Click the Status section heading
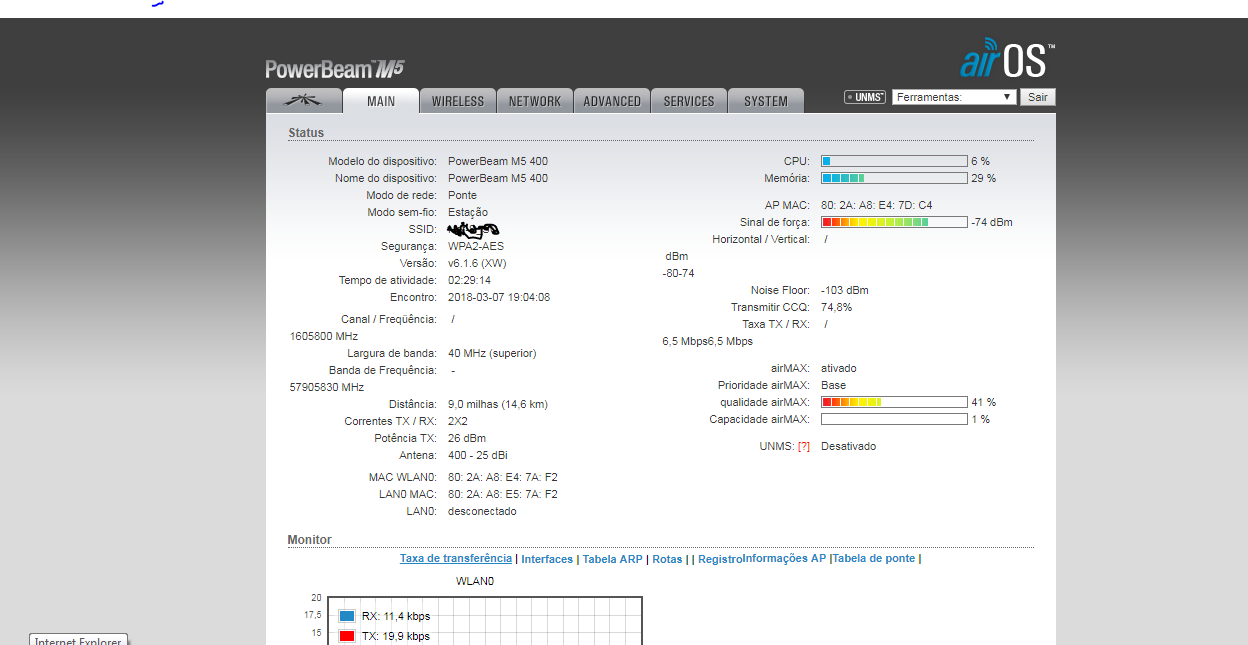The height and width of the screenshot is (645, 1248). pyautogui.click(x=306, y=132)
